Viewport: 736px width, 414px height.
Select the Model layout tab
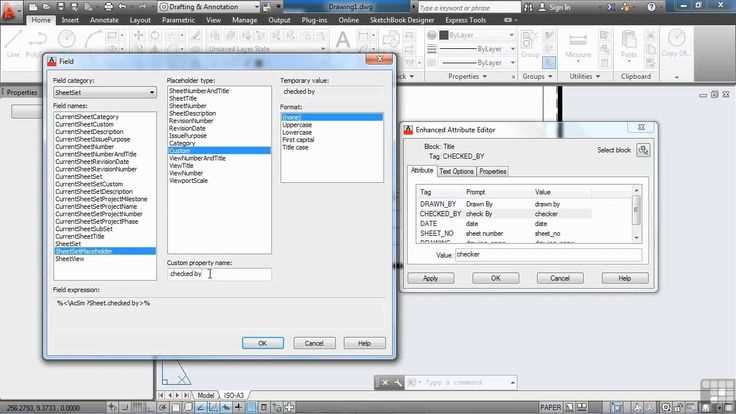[206, 396]
